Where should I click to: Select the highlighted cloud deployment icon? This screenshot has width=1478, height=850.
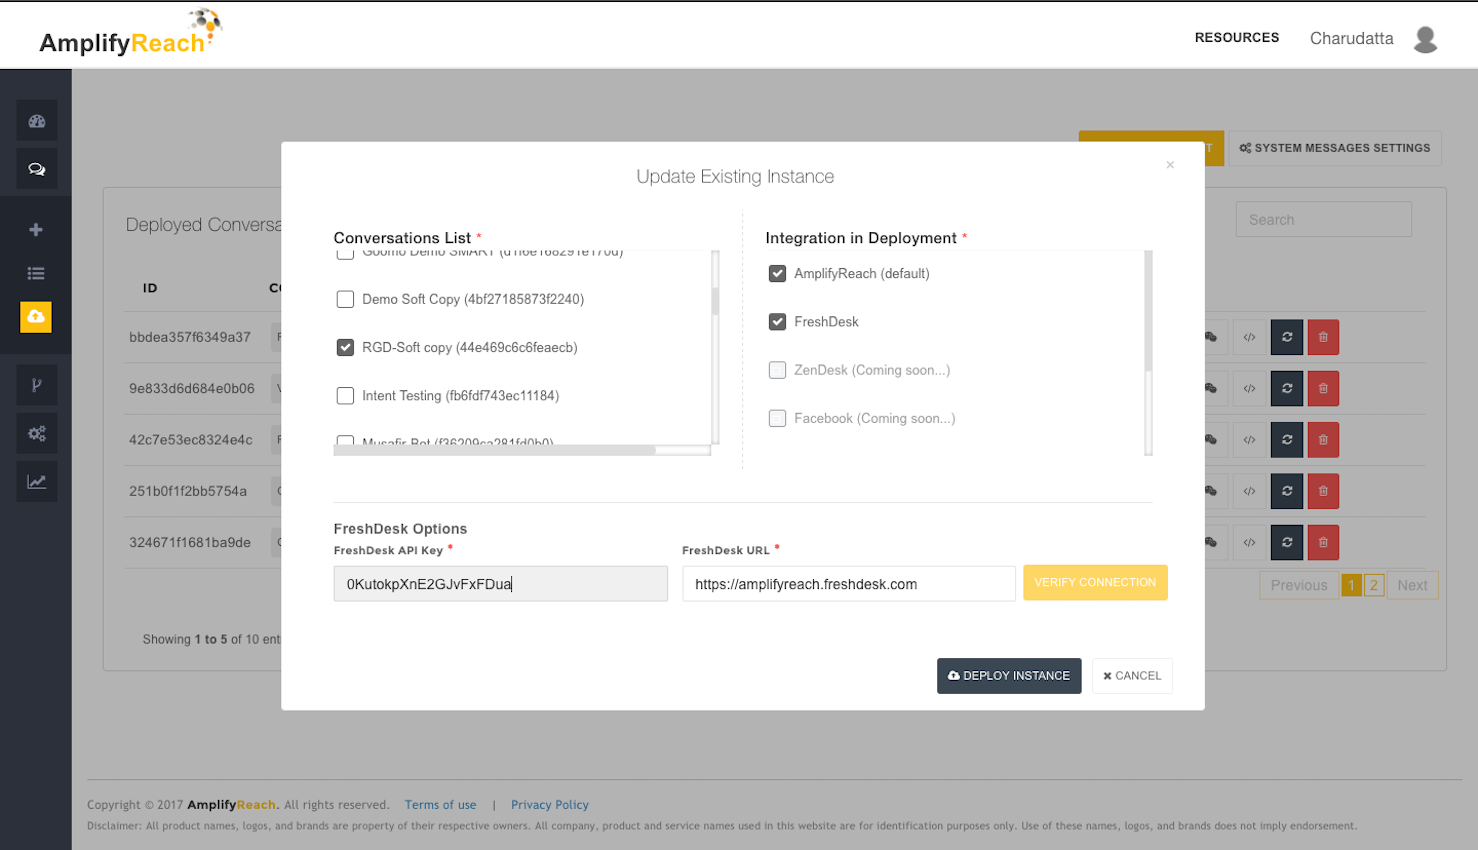pyautogui.click(x=36, y=317)
